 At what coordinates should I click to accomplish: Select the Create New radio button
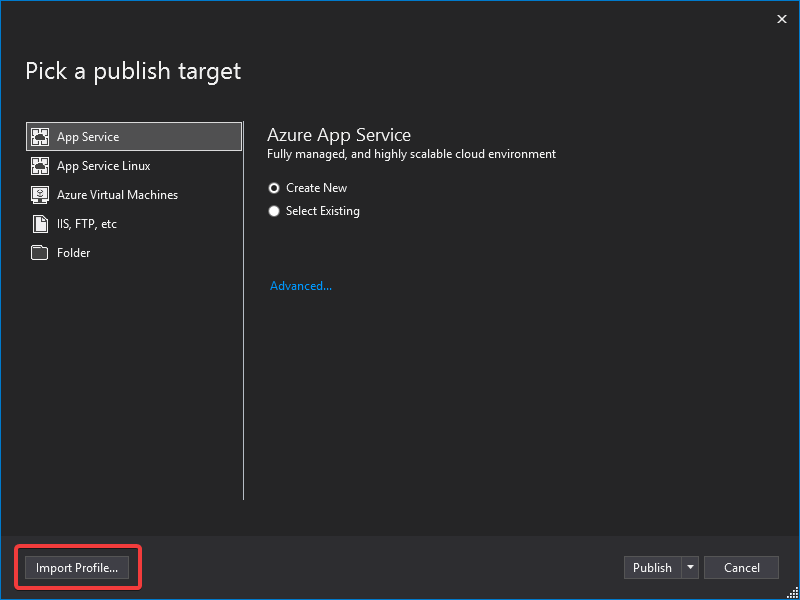(x=274, y=188)
